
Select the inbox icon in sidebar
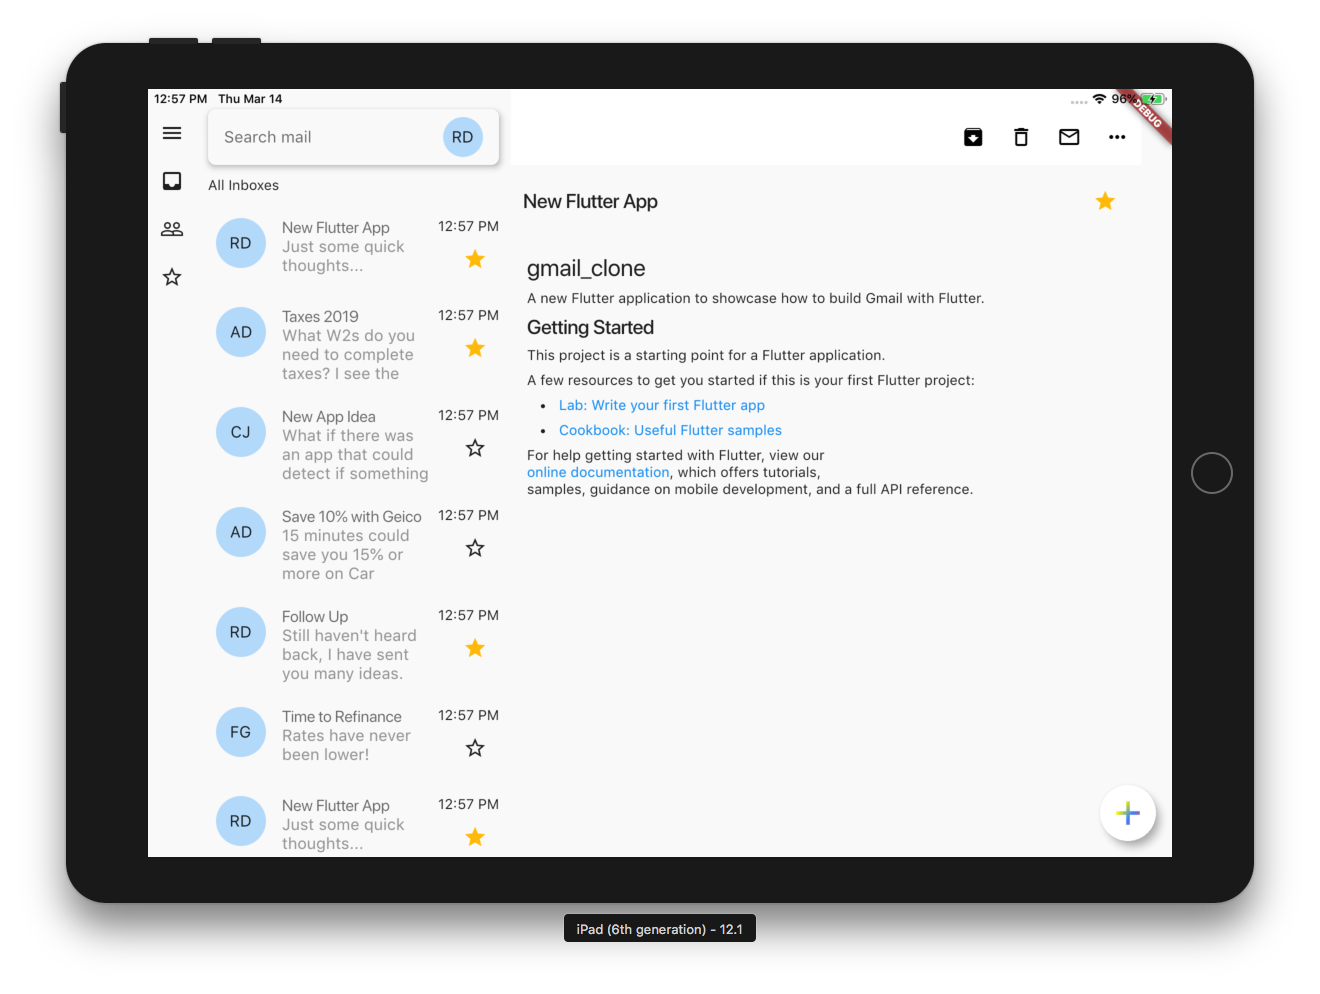point(172,181)
